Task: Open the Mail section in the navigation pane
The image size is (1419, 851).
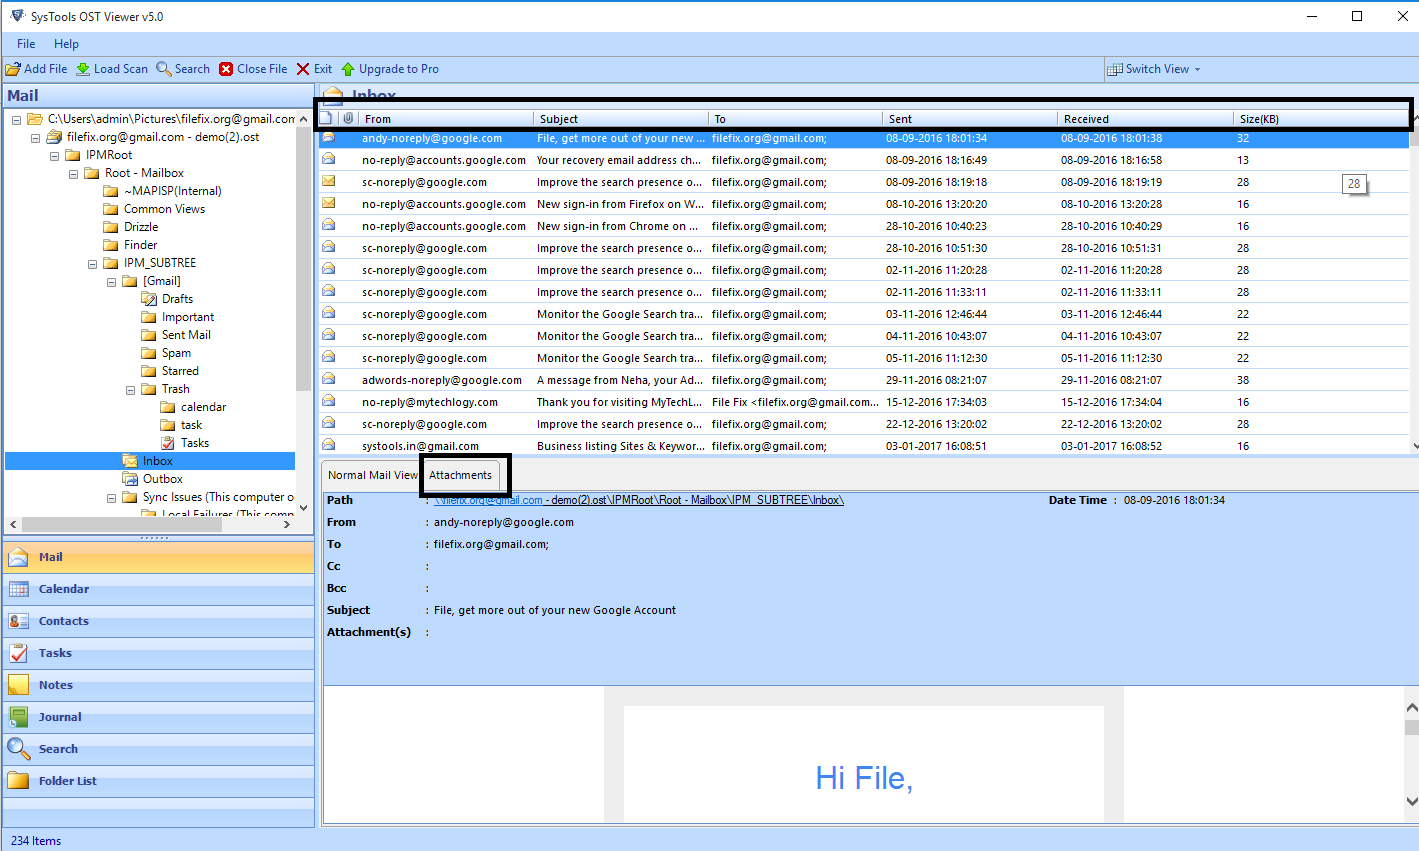Action: click(x=158, y=557)
